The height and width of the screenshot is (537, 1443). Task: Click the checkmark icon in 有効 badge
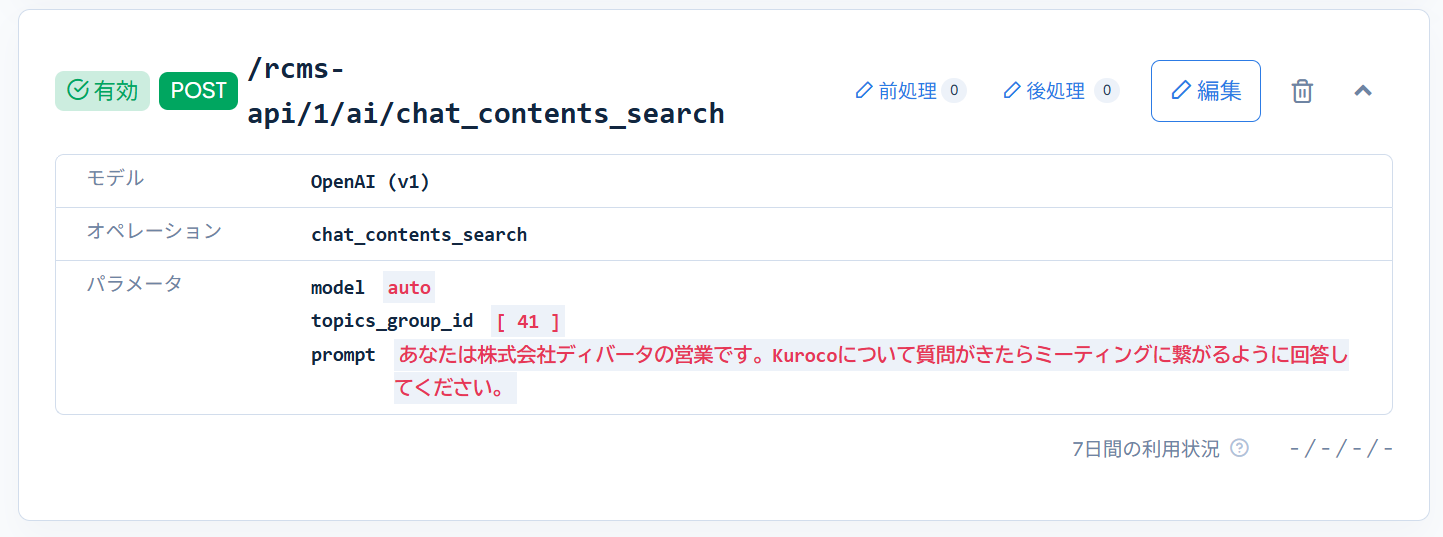pyautogui.click(x=77, y=91)
